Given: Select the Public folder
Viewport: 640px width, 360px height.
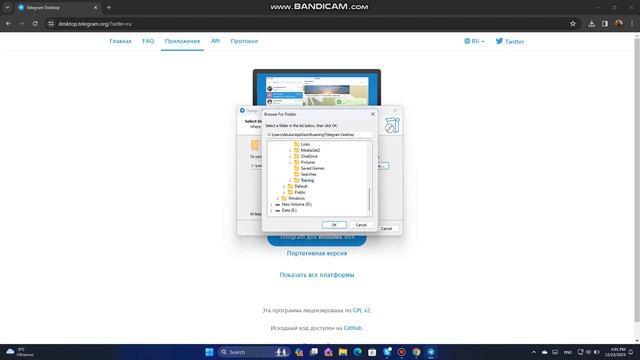Looking at the screenshot, I should click(x=300, y=192).
